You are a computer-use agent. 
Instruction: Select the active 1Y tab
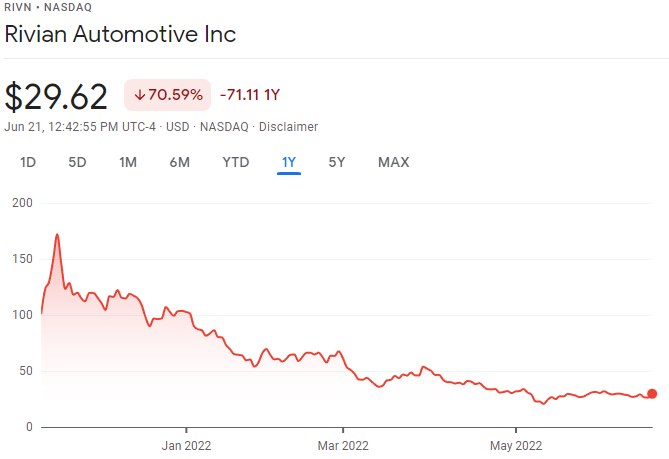coord(289,162)
